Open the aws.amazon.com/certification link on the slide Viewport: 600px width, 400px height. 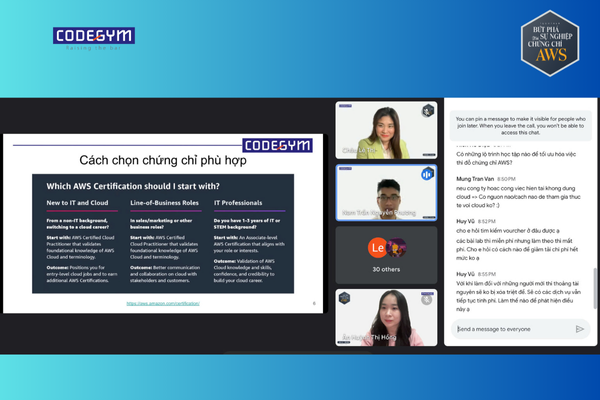pyautogui.click(x=163, y=303)
